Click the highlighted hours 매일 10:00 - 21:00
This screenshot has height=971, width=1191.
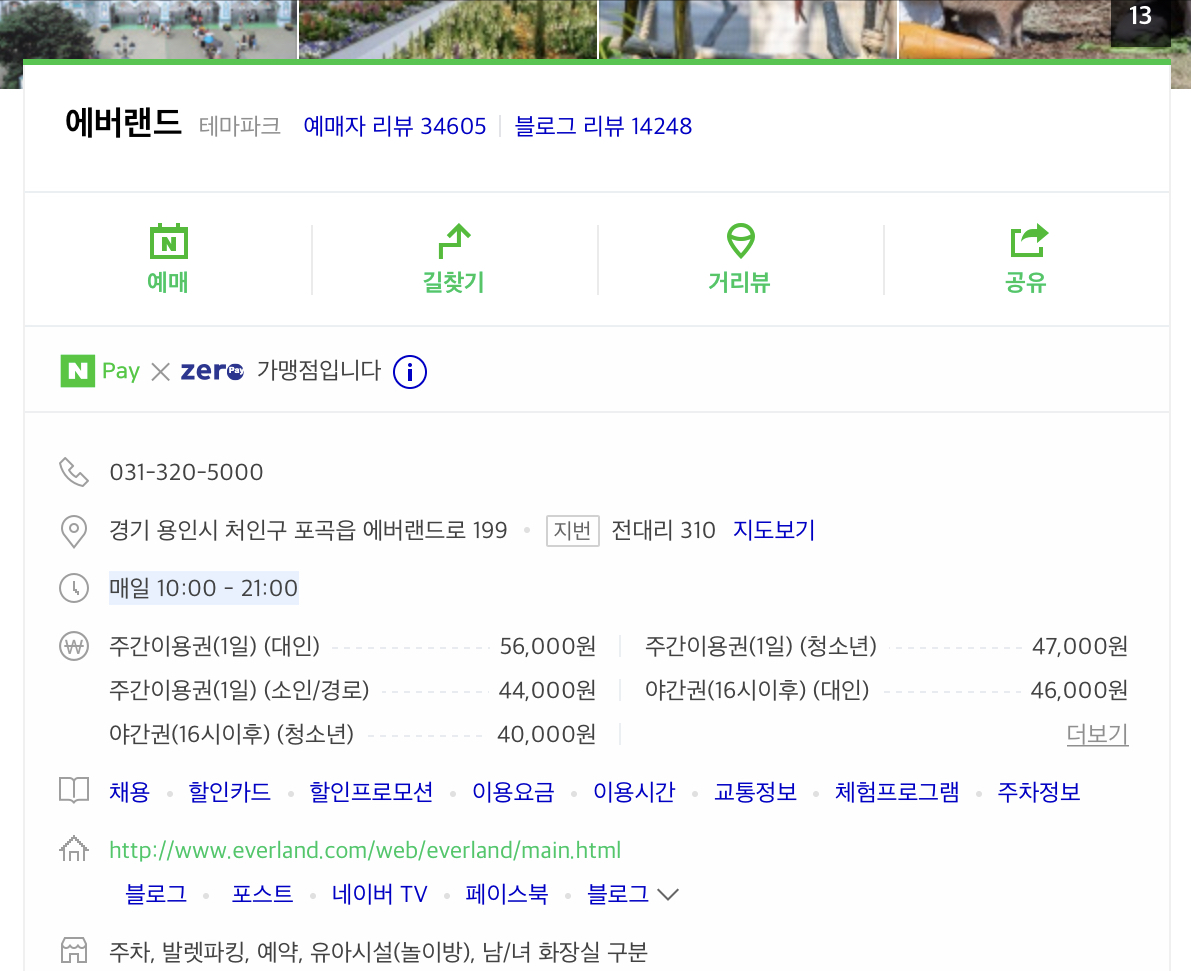tap(204, 588)
